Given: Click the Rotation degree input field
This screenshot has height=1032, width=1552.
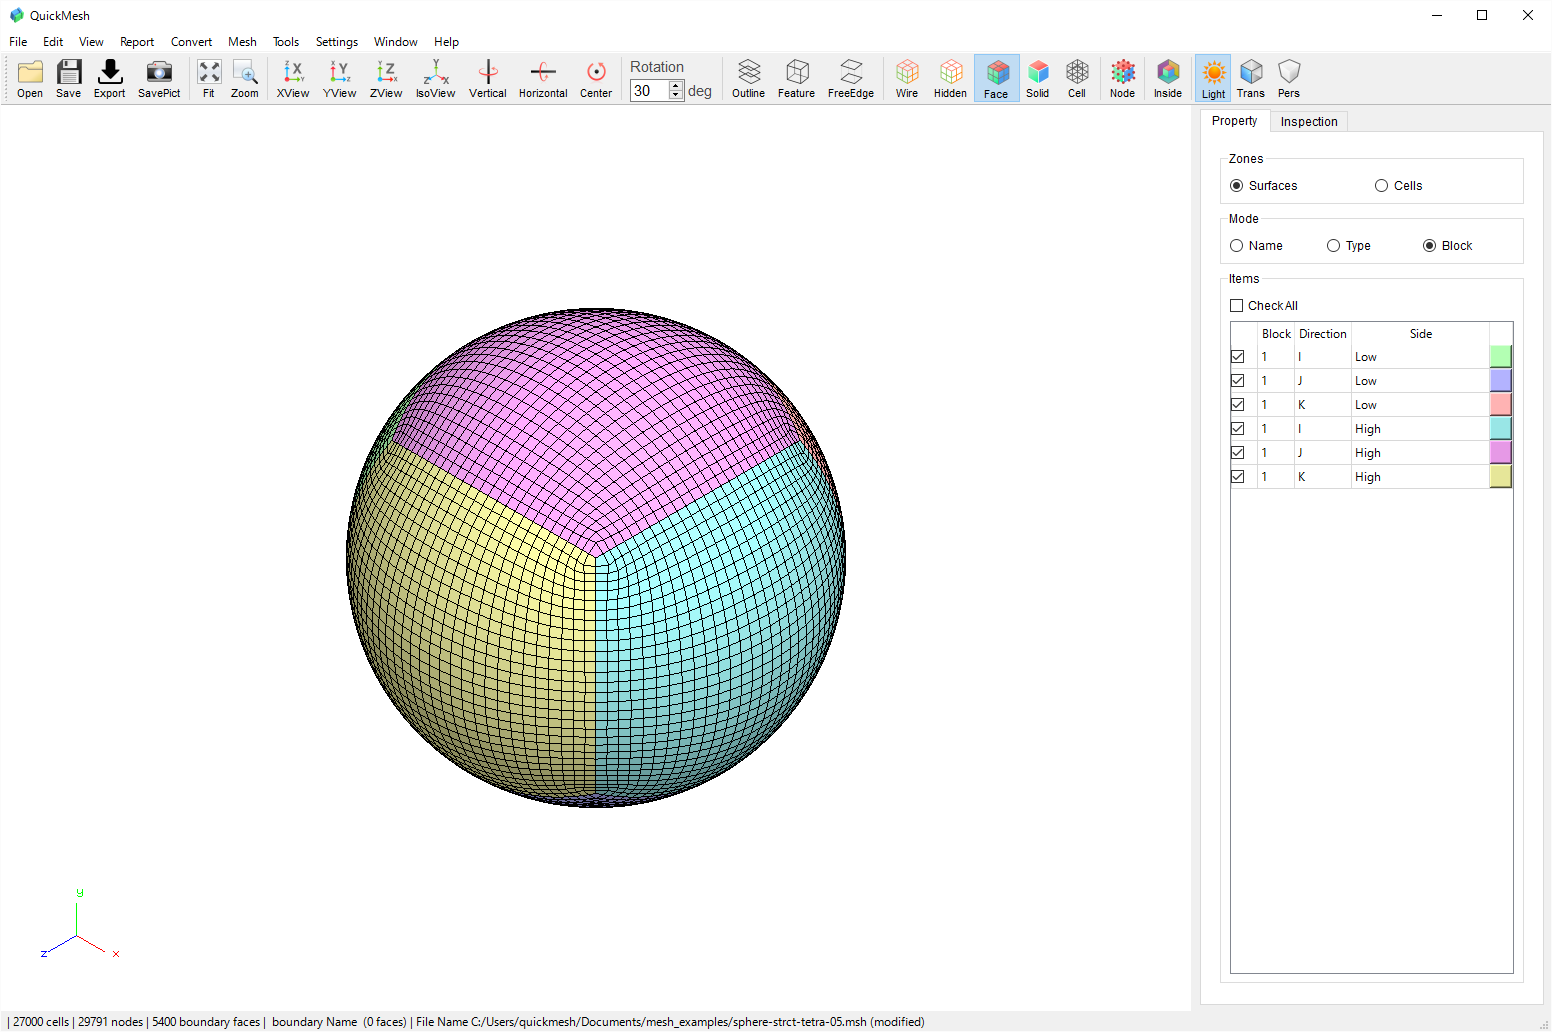Looking at the screenshot, I should 649,91.
